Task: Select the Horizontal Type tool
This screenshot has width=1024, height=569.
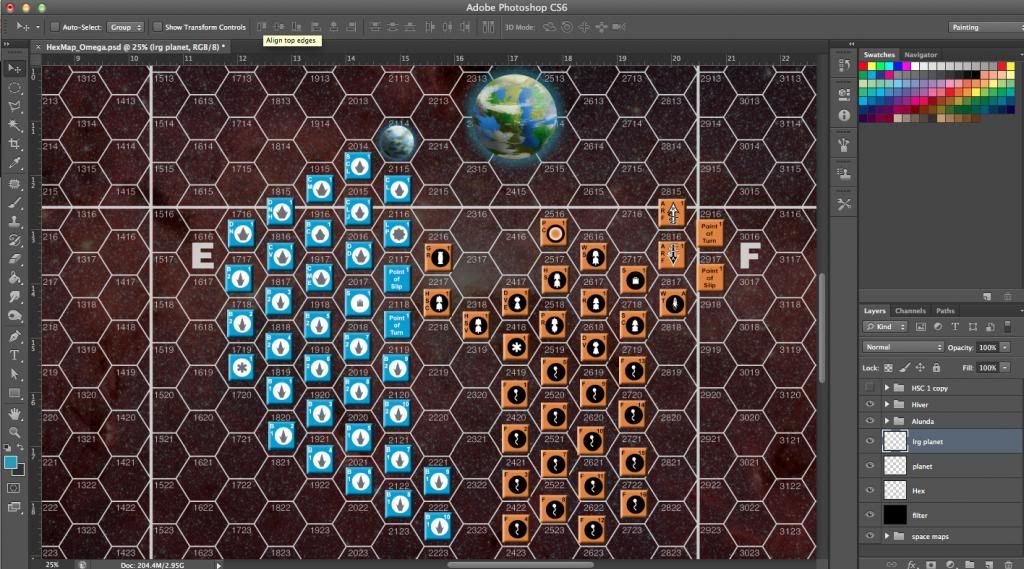Action: click(14, 355)
